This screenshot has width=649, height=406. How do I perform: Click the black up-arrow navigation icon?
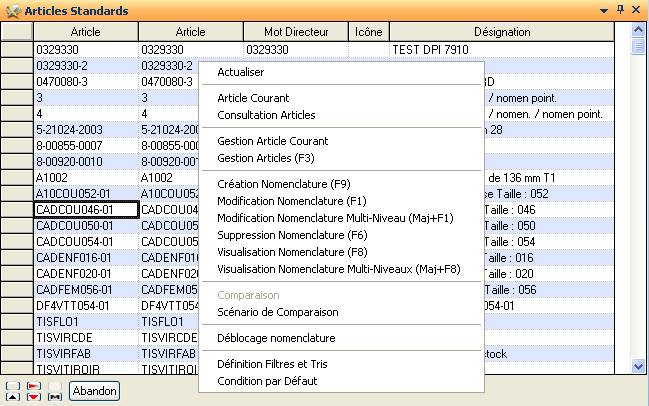pyautogui.click(x=12, y=398)
